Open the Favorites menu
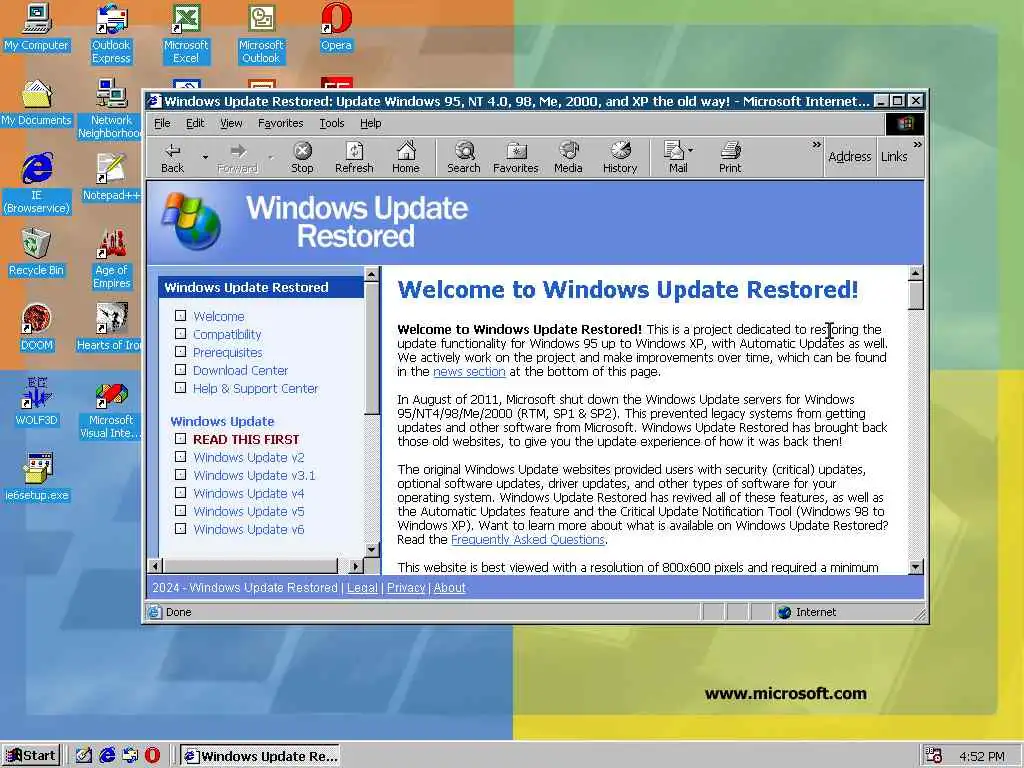This screenshot has width=1024, height=768. coord(280,123)
